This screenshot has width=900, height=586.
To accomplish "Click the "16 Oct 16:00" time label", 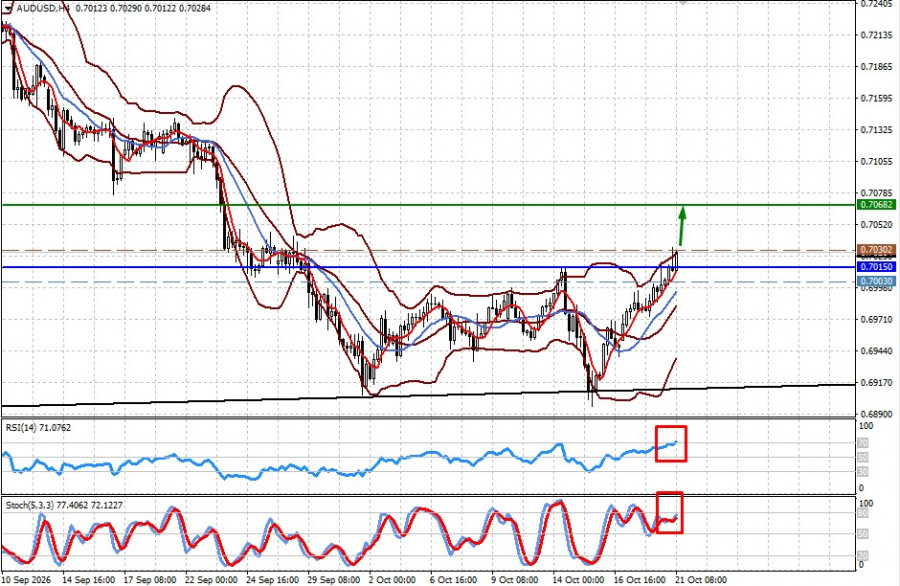I will (x=640, y=580).
